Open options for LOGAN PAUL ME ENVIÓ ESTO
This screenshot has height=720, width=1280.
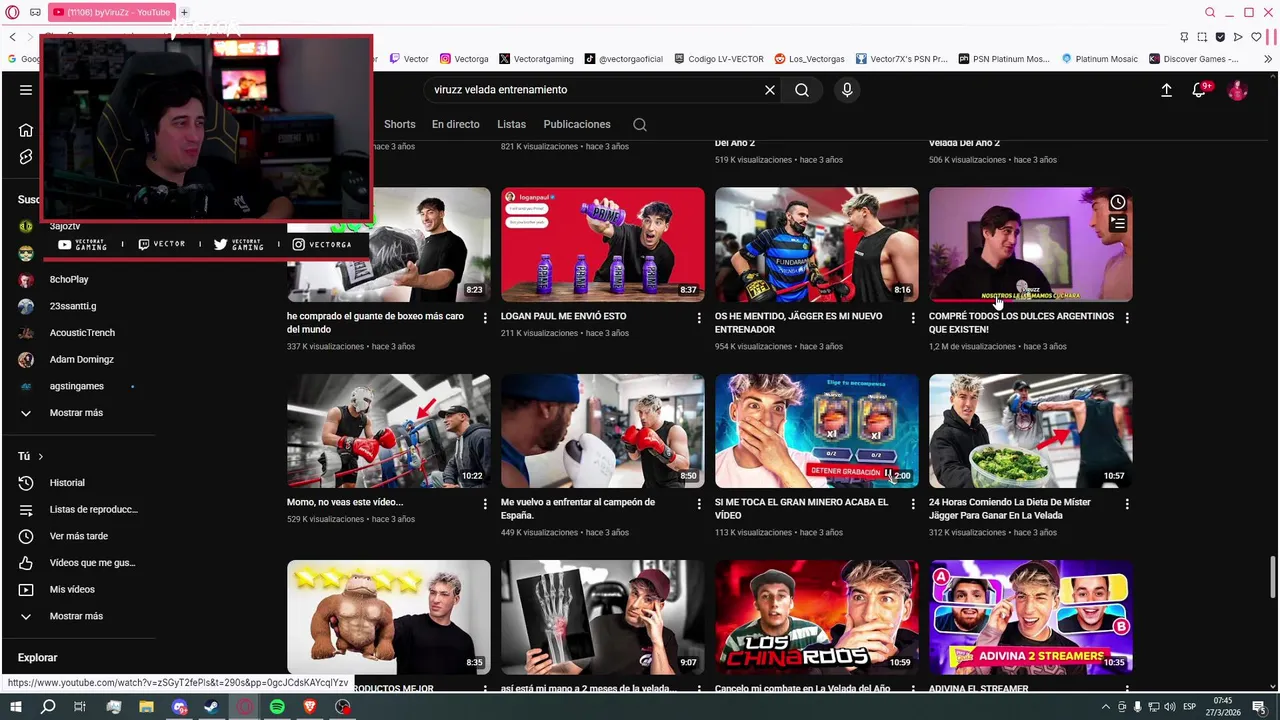(x=699, y=318)
